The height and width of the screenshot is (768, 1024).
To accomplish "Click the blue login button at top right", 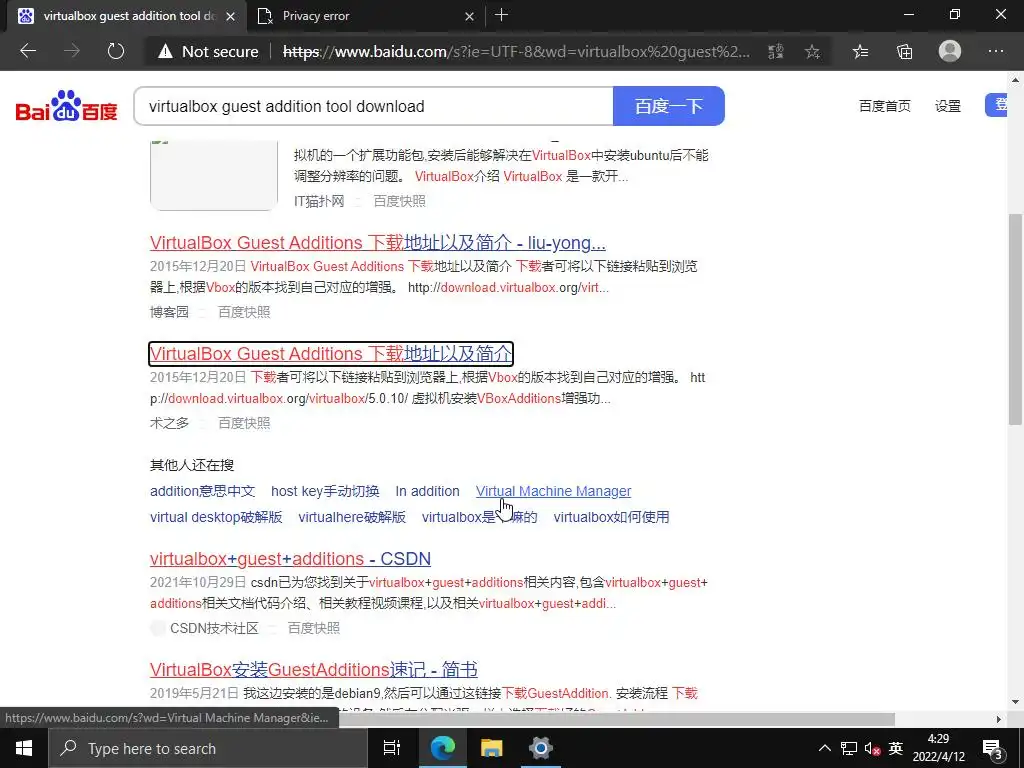I will [996, 105].
